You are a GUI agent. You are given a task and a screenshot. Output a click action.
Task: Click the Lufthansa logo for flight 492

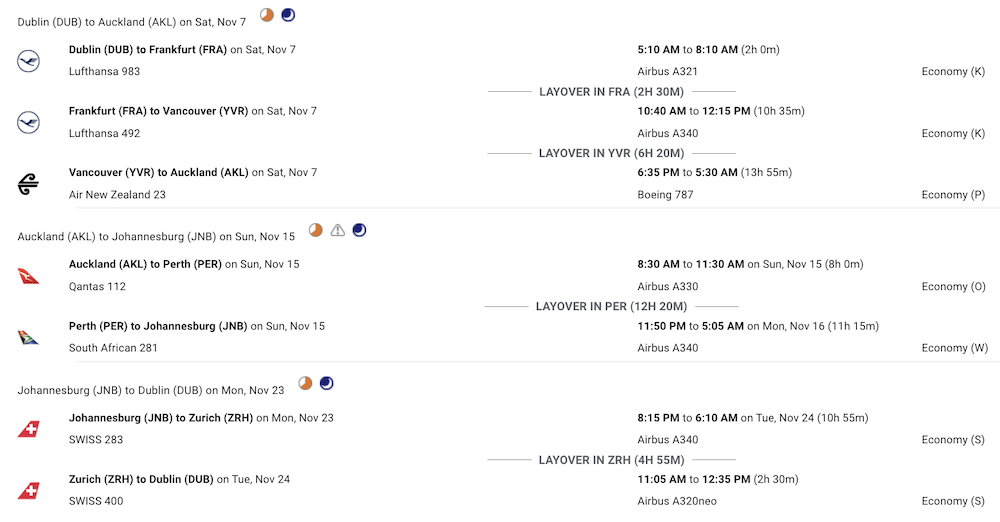(x=28, y=122)
